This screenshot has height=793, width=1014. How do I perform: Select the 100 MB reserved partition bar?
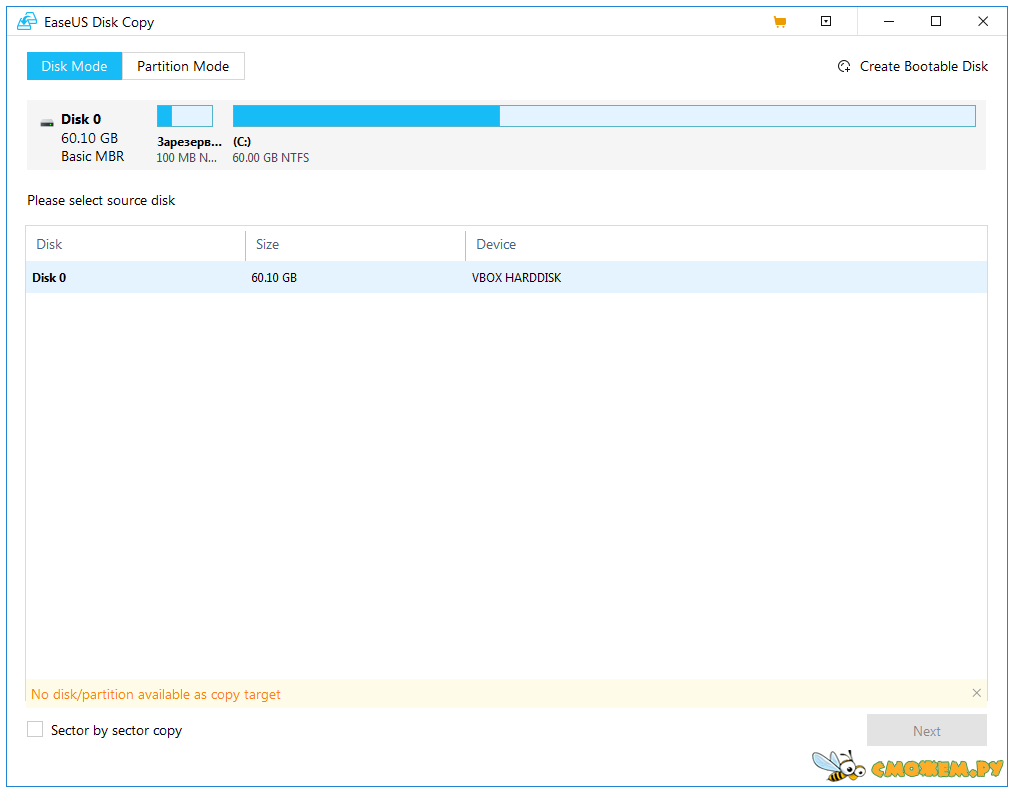(185, 116)
